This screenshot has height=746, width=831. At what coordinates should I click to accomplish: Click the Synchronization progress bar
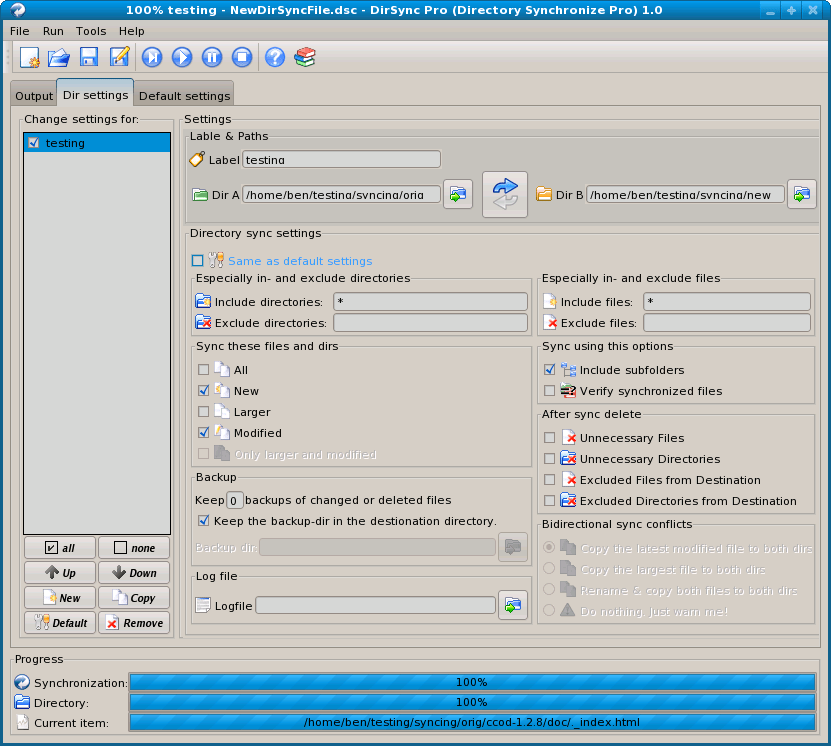[x=472, y=682]
